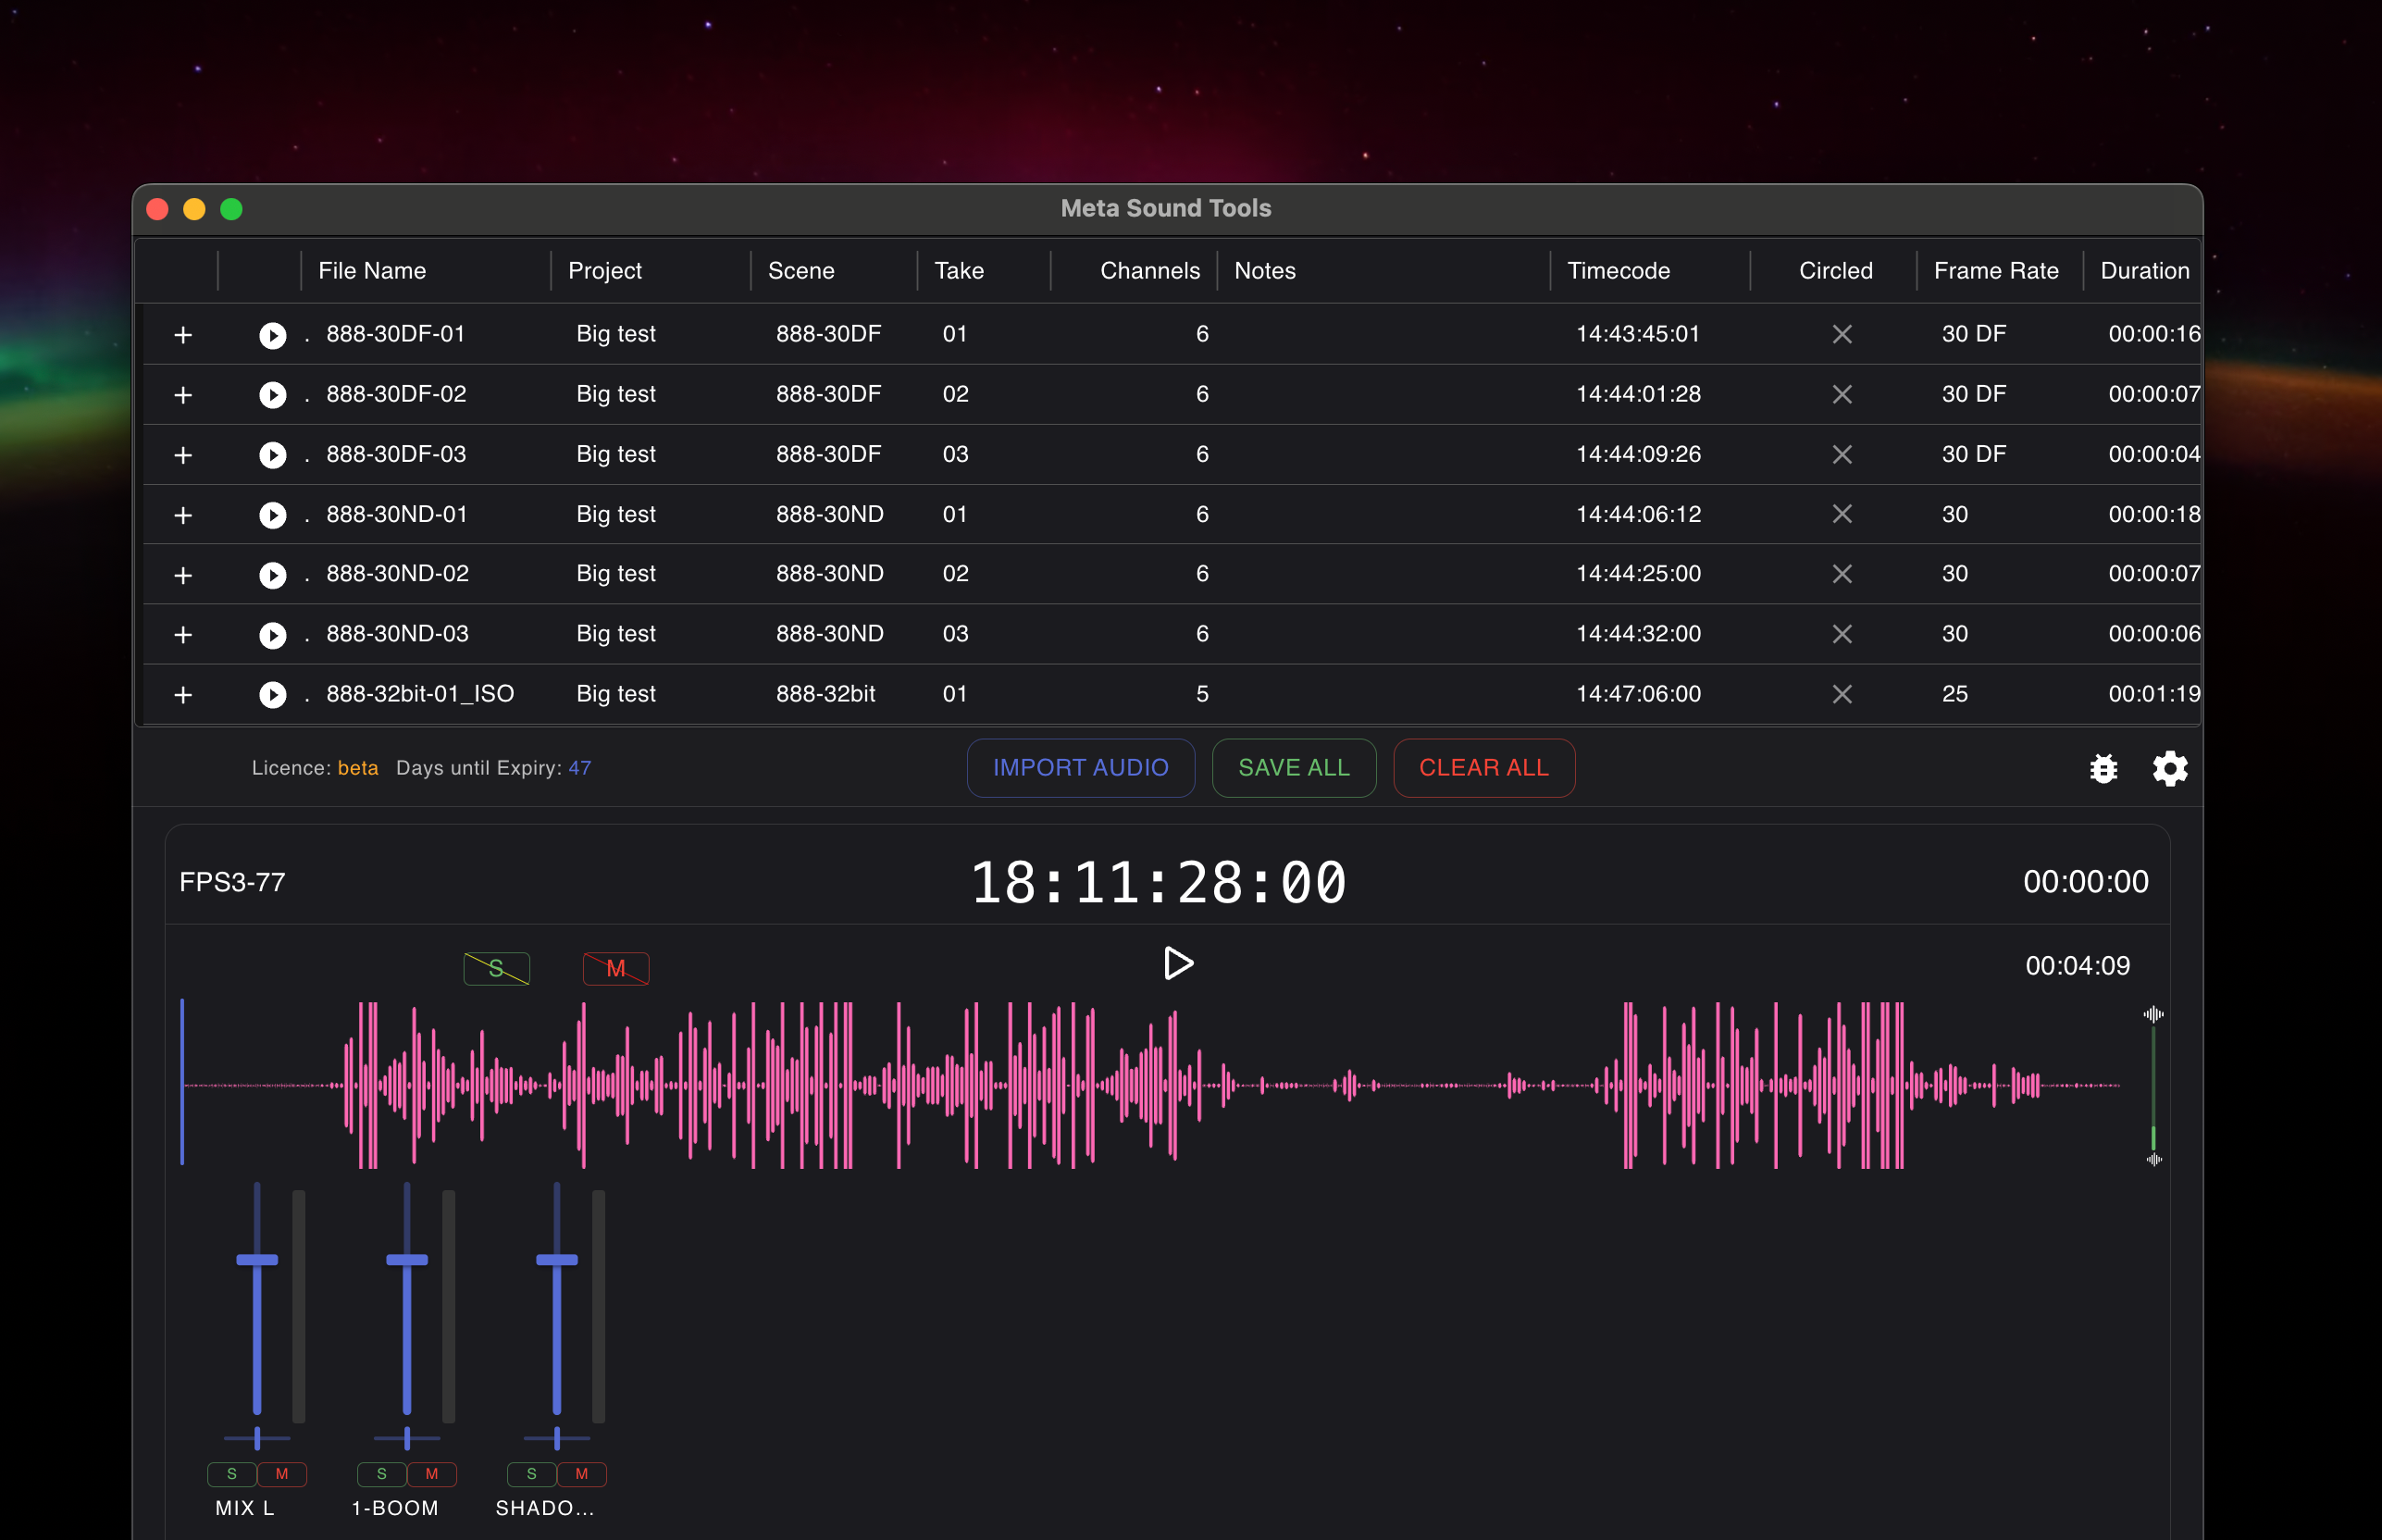Play the 888-30ND-03 audio file
Screen dimensions: 2382x1540
(272, 634)
